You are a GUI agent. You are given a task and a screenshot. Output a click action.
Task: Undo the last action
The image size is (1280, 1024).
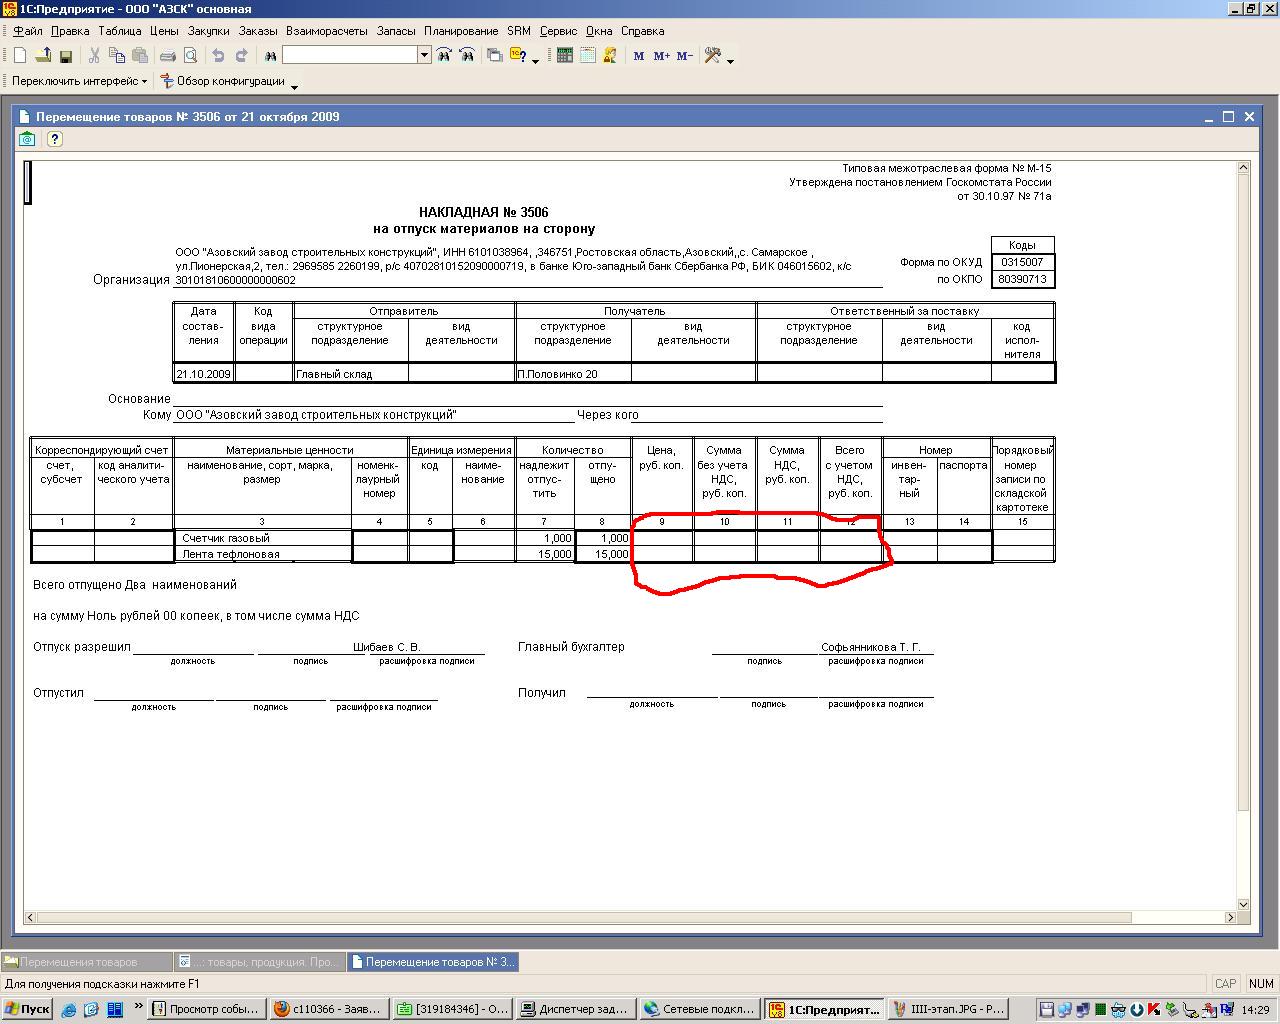218,56
